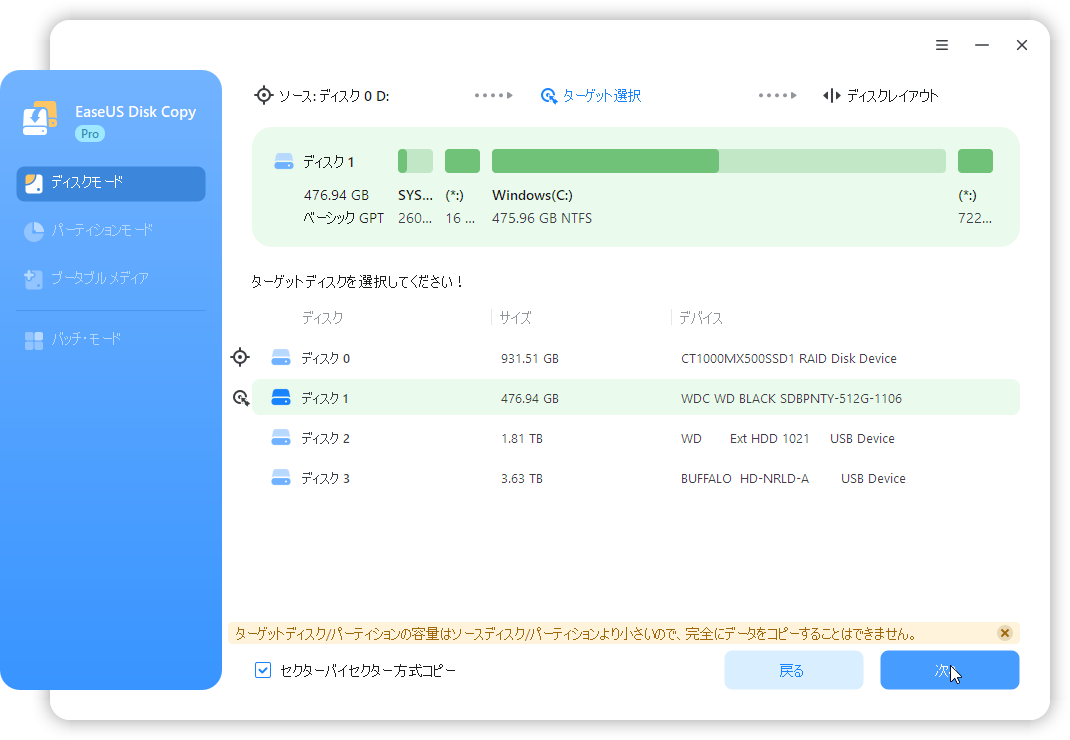Click the 16 ... partition bar
The width and height of the screenshot is (1070, 740).
[463, 161]
